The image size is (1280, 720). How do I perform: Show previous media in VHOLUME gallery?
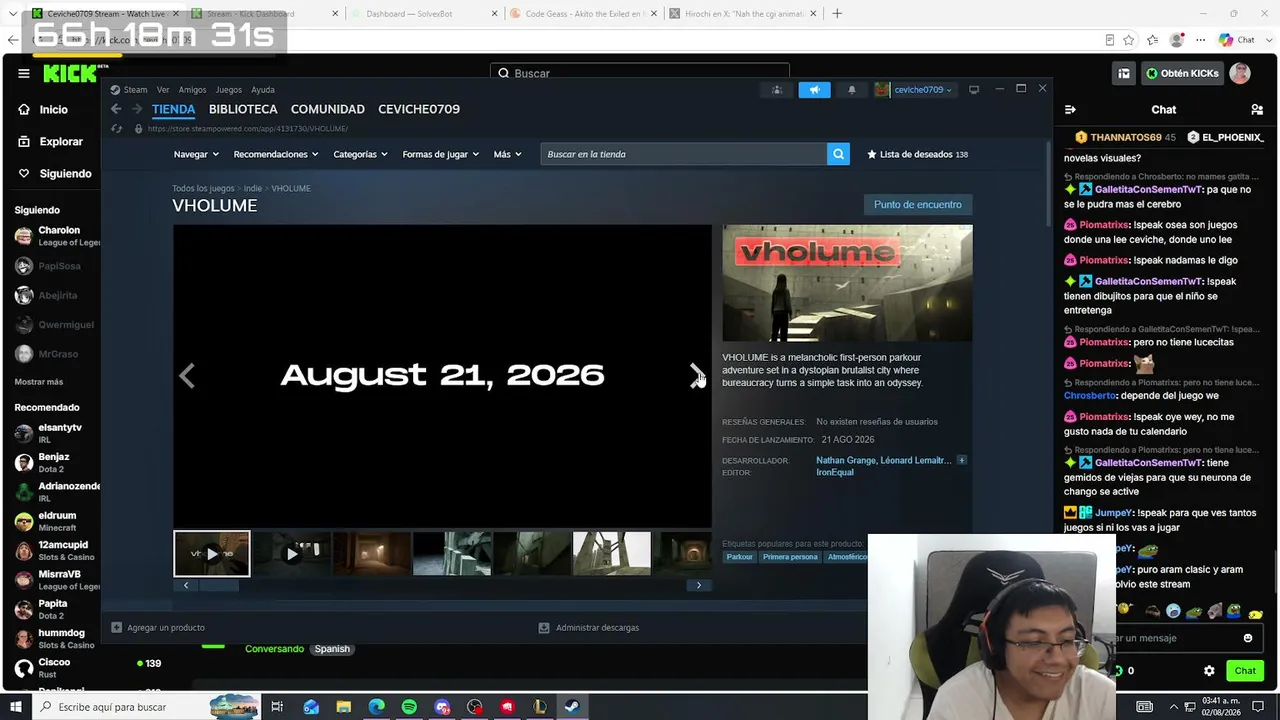(x=187, y=376)
